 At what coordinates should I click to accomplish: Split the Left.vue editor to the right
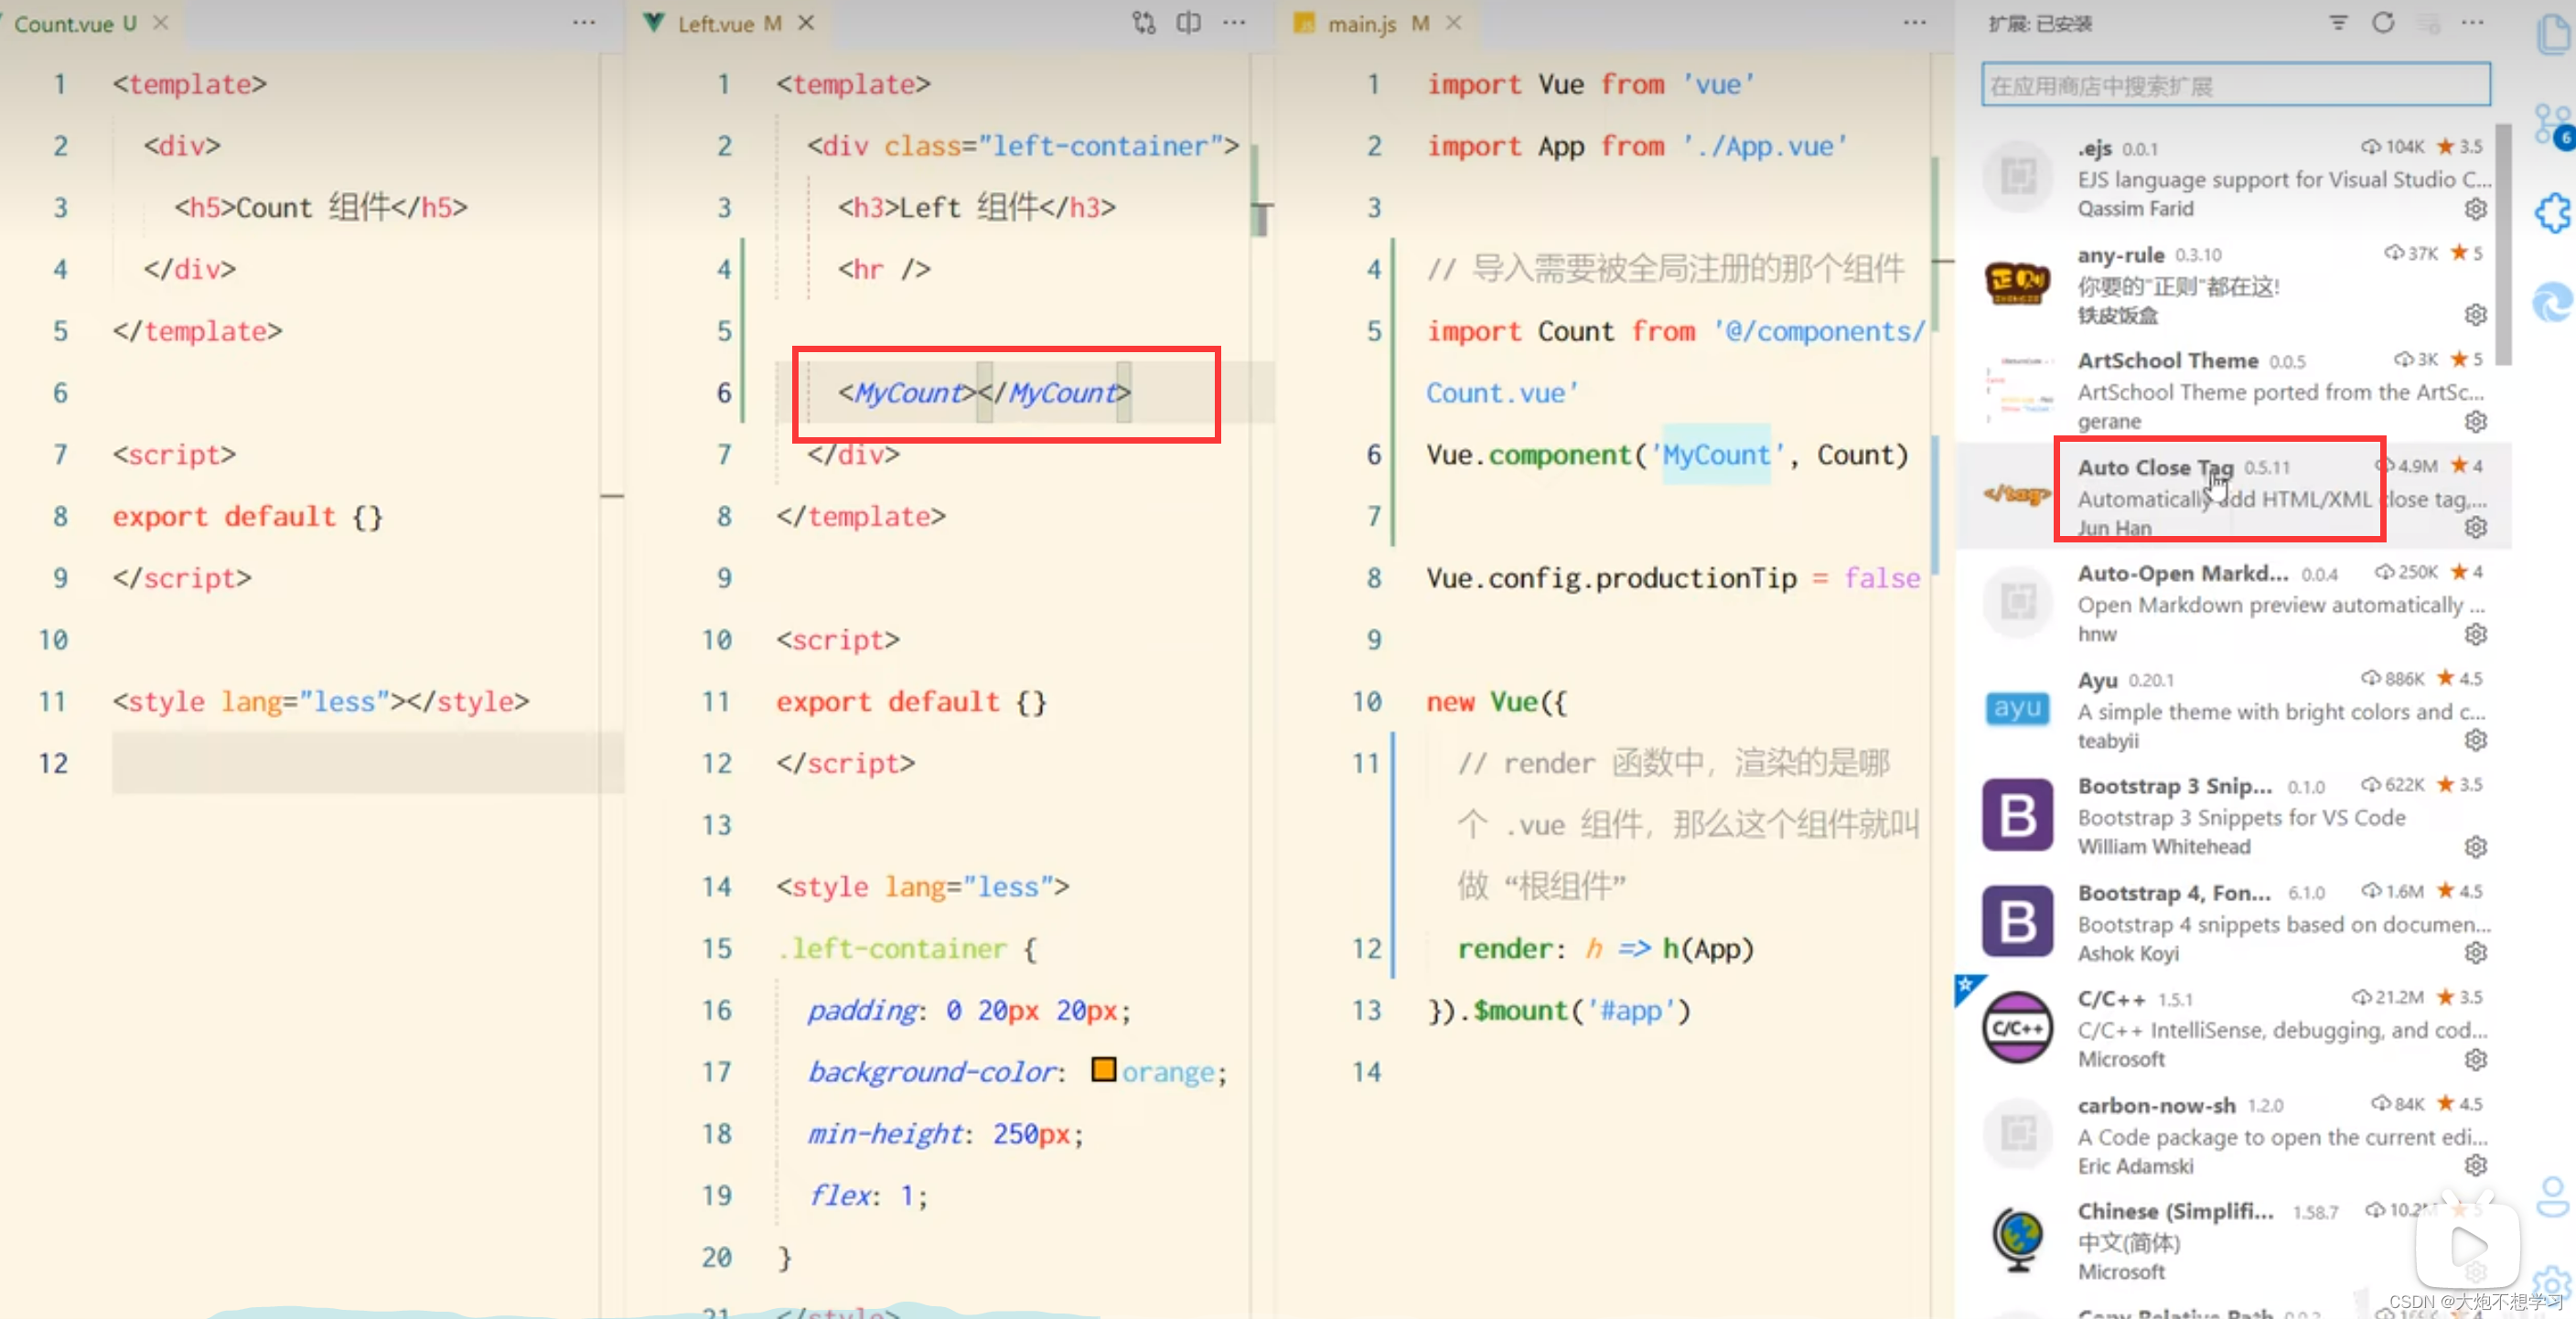1189,22
